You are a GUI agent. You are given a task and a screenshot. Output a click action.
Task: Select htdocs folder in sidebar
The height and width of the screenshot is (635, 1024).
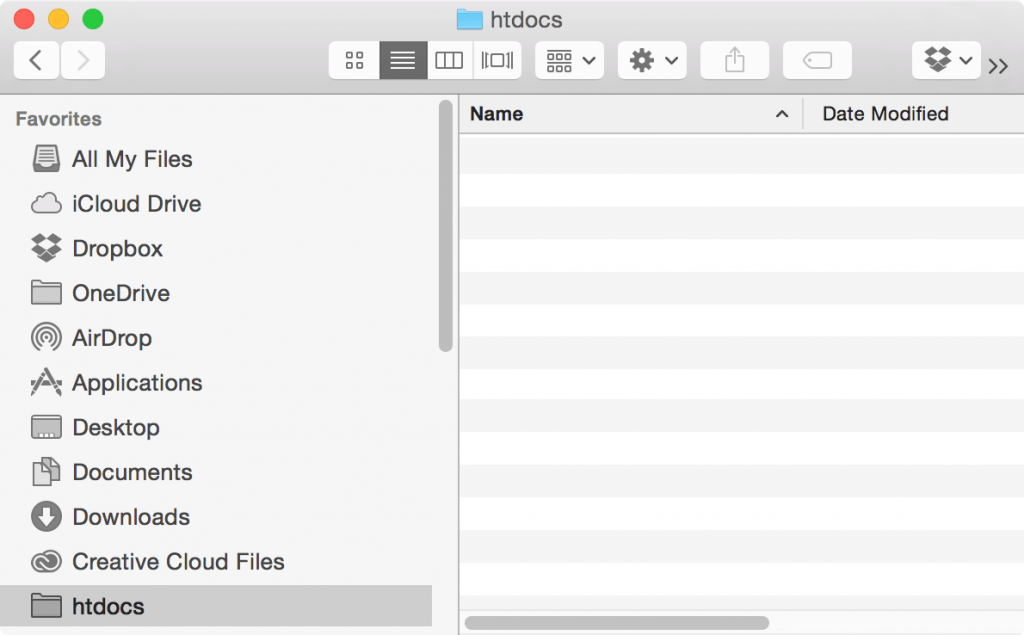(216, 606)
